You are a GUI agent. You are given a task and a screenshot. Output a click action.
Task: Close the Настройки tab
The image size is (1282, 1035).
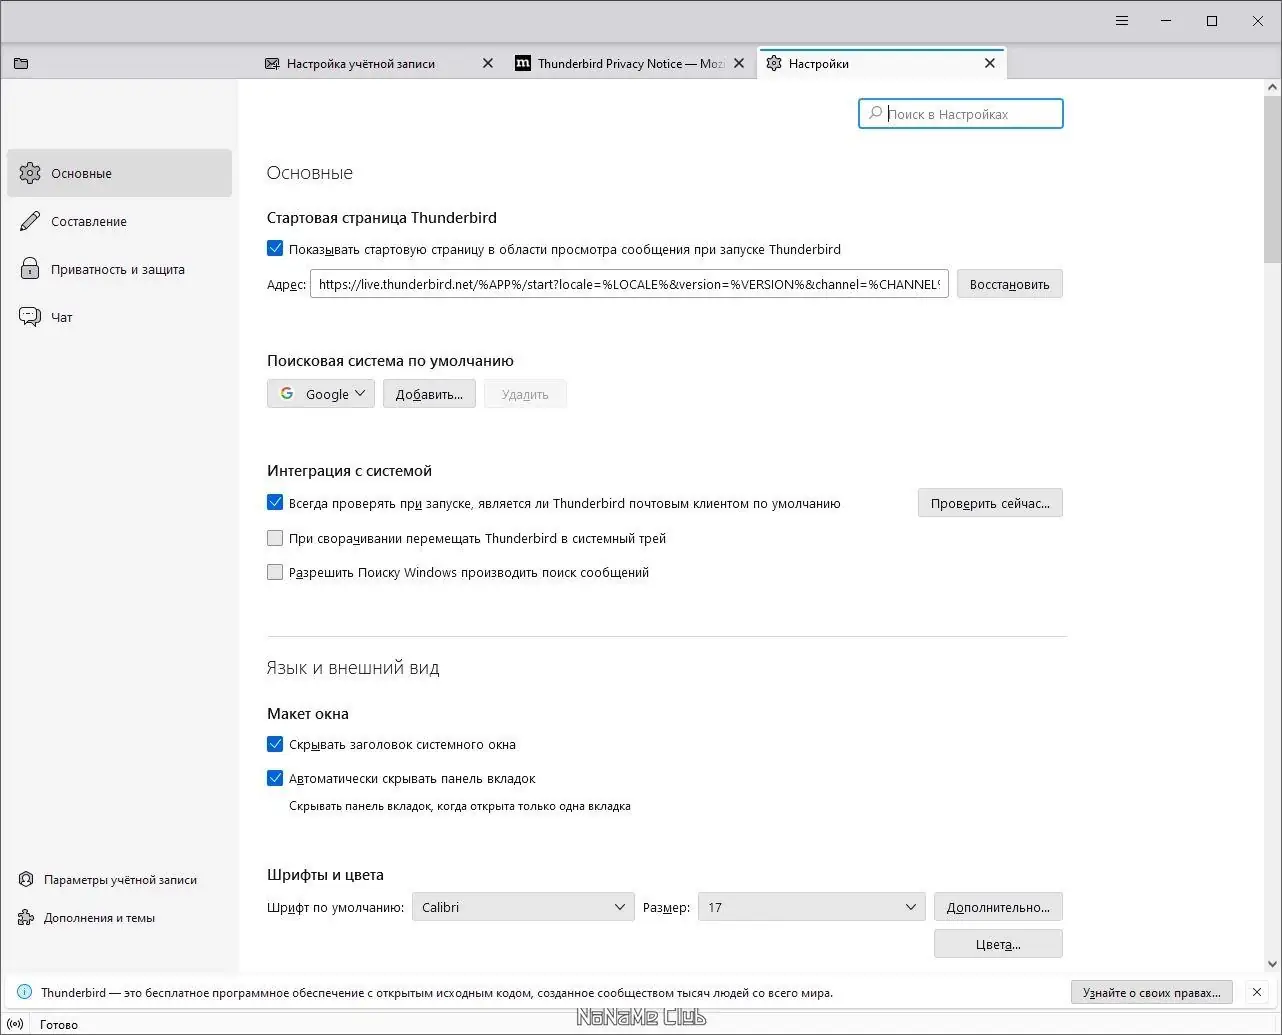(990, 63)
